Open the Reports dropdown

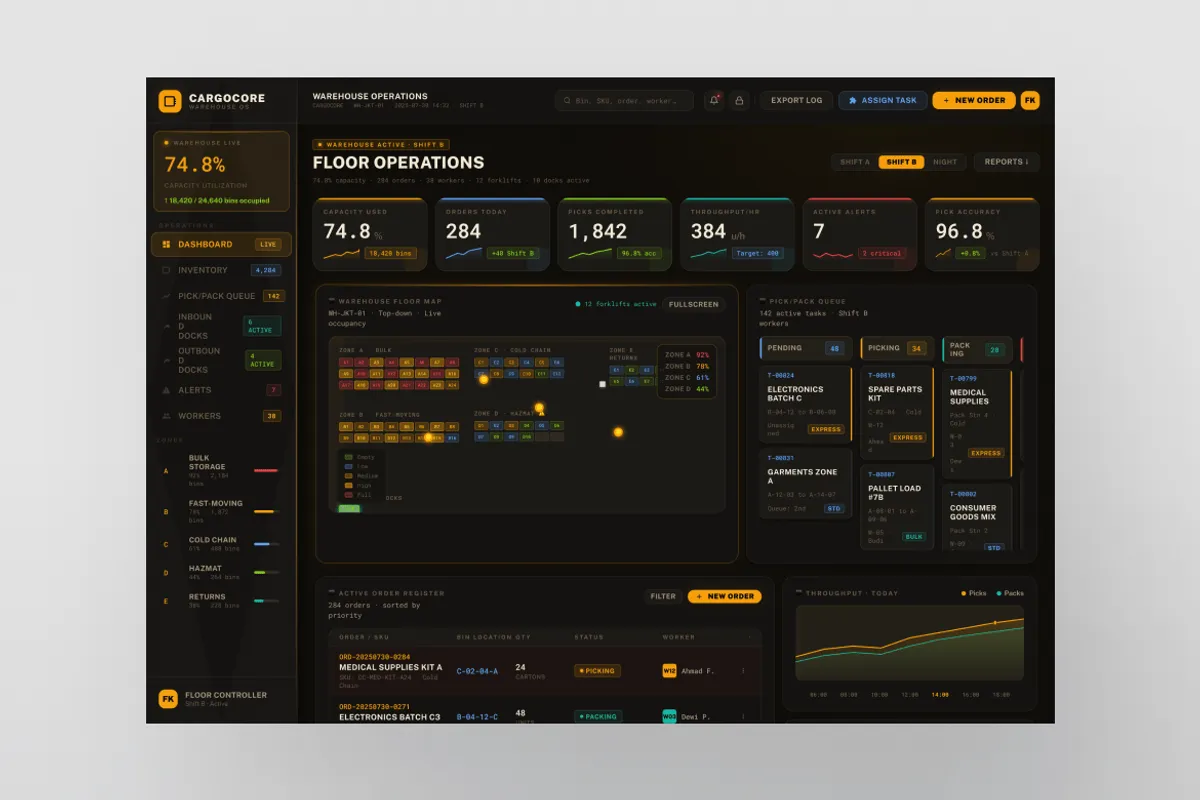point(1006,162)
